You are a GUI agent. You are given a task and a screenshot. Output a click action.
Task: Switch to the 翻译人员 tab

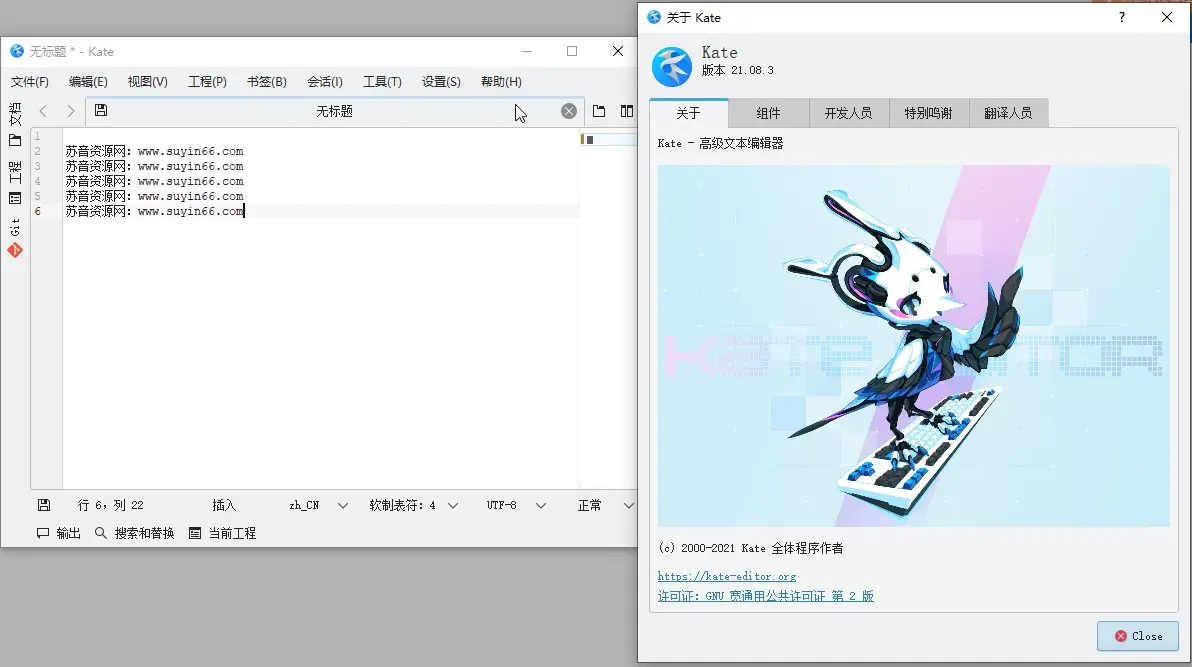[x=1008, y=113]
